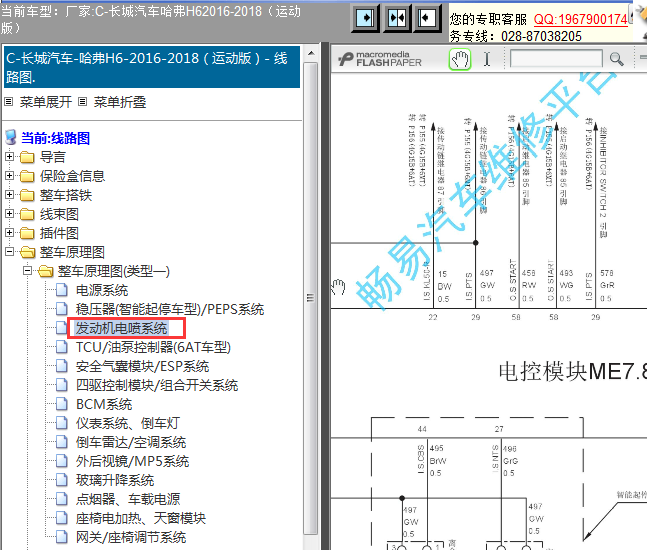Click the expand-right-panel arrow button
Image resolution: width=647 pixels, height=550 pixels.
coord(426,18)
